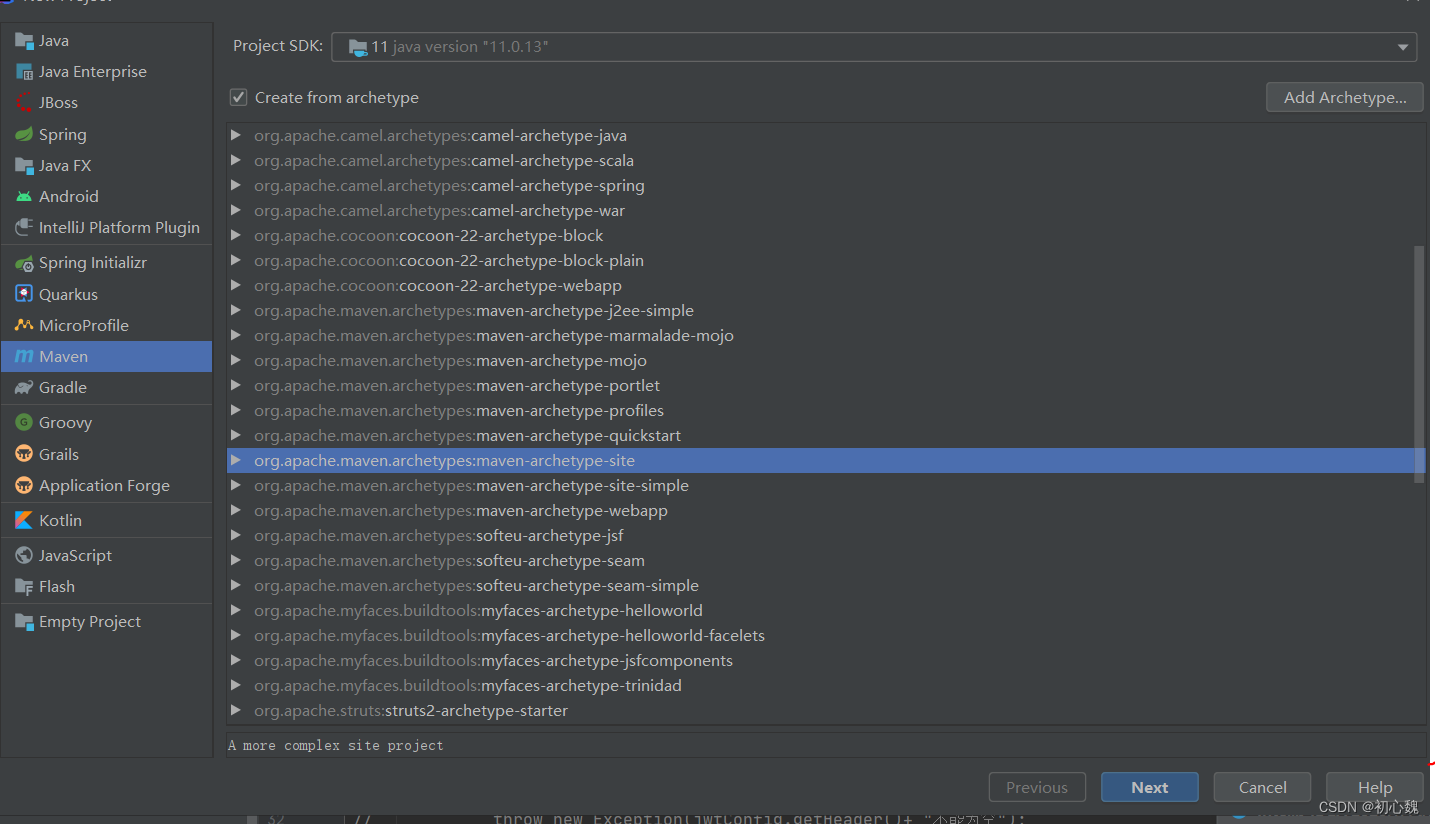Viewport: 1435px width, 824px height.
Task: Click the Maven 'm' icon
Action: (24, 357)
